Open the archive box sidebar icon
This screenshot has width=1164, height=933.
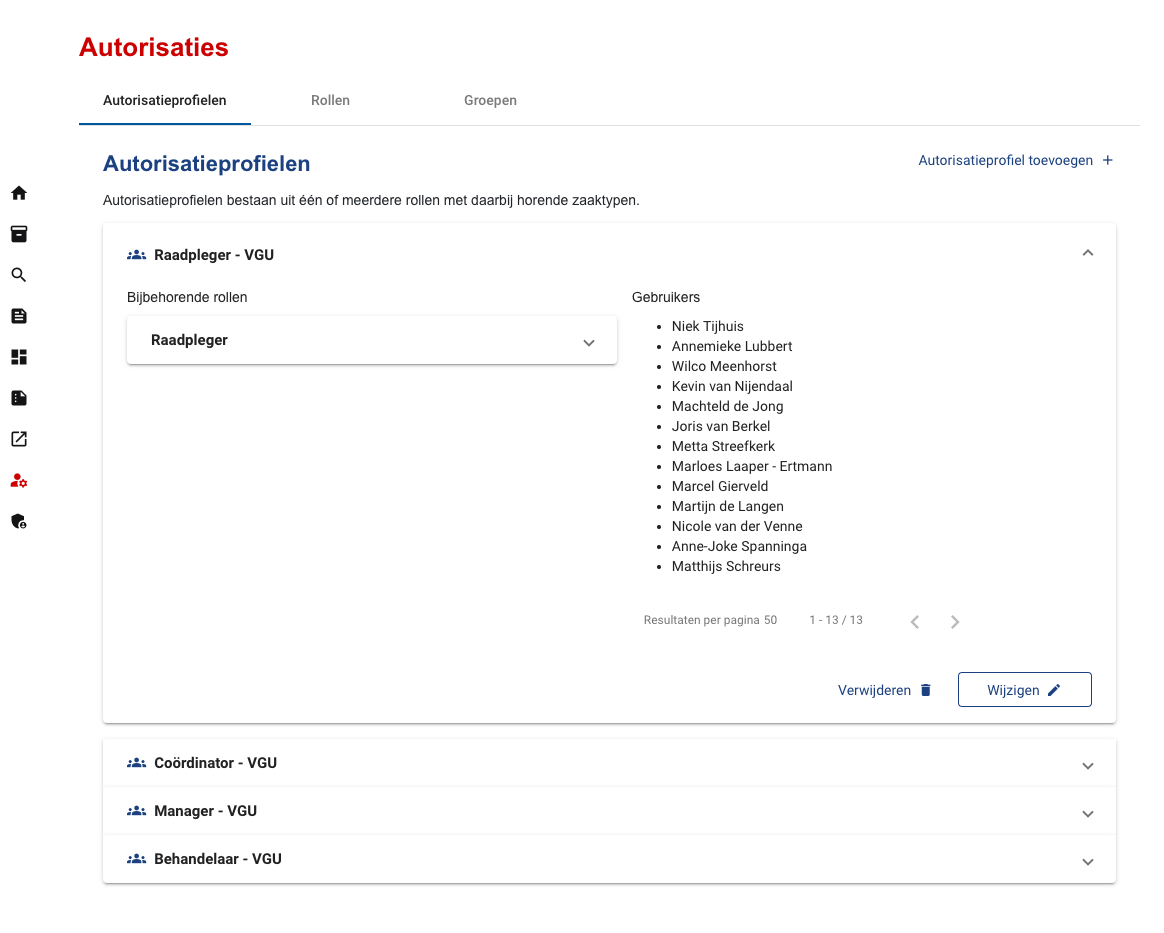(x=19, y=234)
